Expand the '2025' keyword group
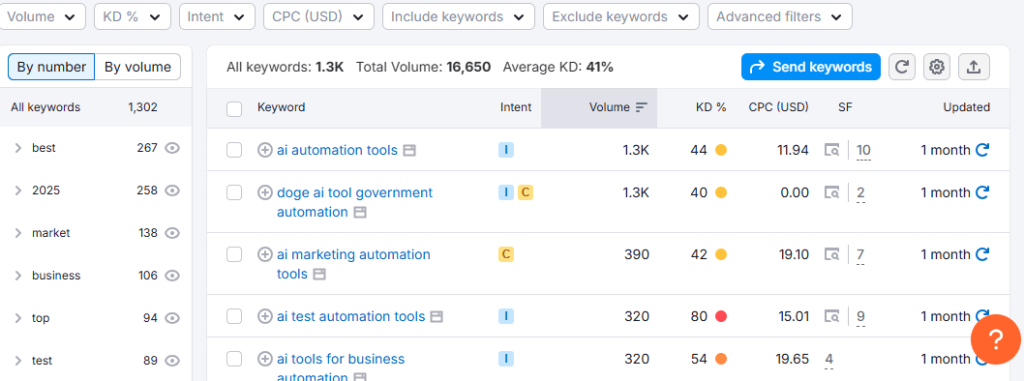This screenshot has width=1024, height=381. click(x=18, y=191)
